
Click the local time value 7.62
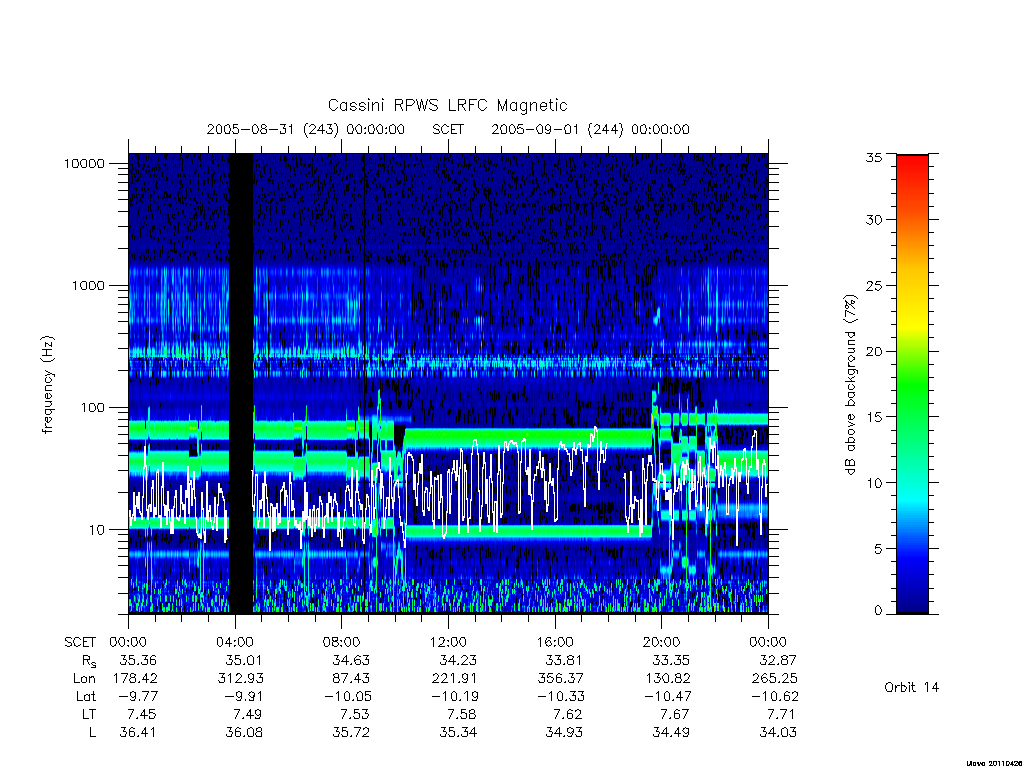[568, 714]
